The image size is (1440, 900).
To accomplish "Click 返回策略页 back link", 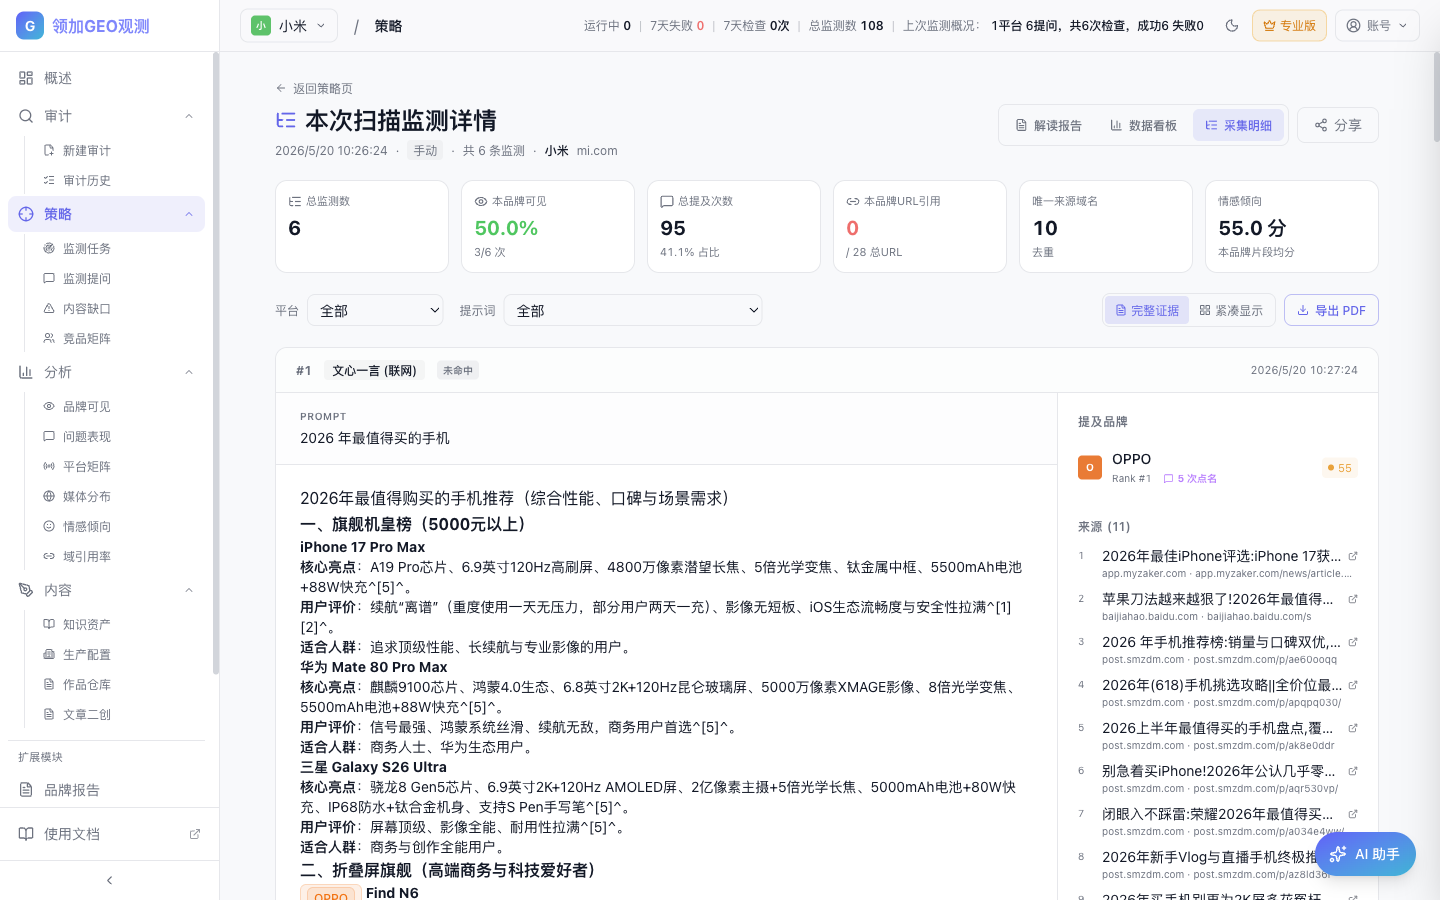I will coord(314,88).
